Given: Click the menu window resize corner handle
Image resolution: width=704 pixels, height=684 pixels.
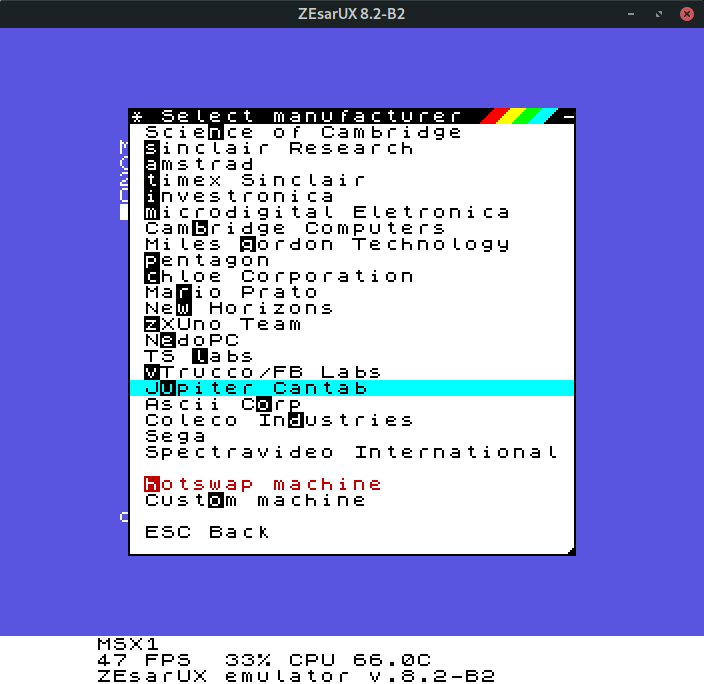Looking at the screenshot, I should pyautogui.click(x=571, y=552).
